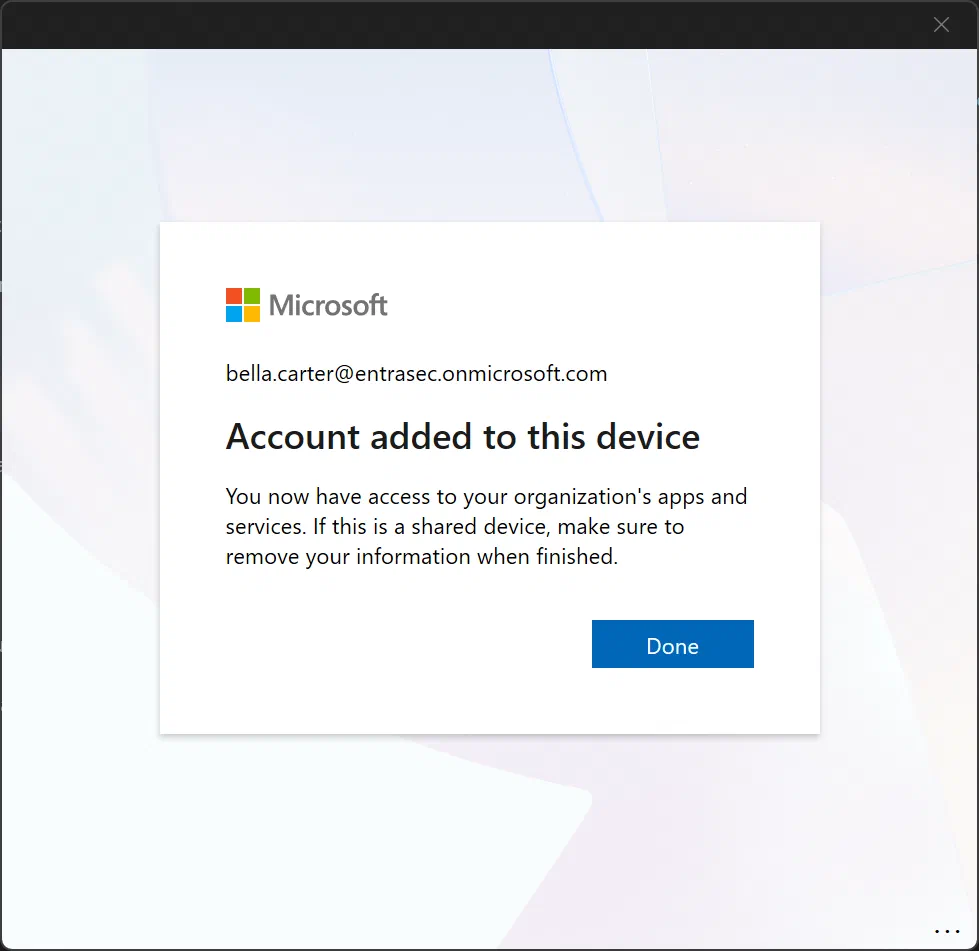Click the Done button
This screenshot has height=951, width=979.
[x=672, y=644]
